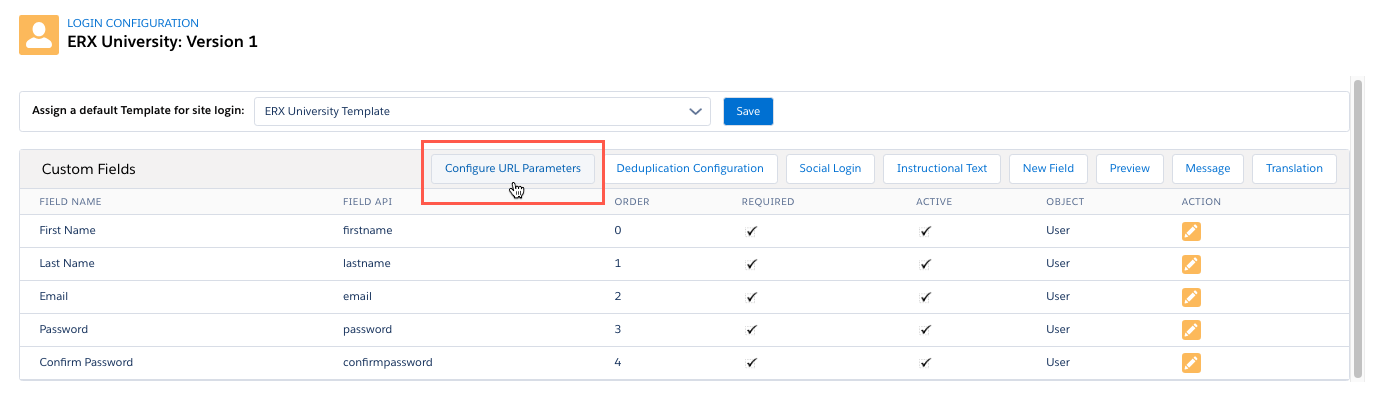Edit the First Name field pencil icon
Image resolution: width=1384 pixels, height=397 pixels.
pos(1191,231)
